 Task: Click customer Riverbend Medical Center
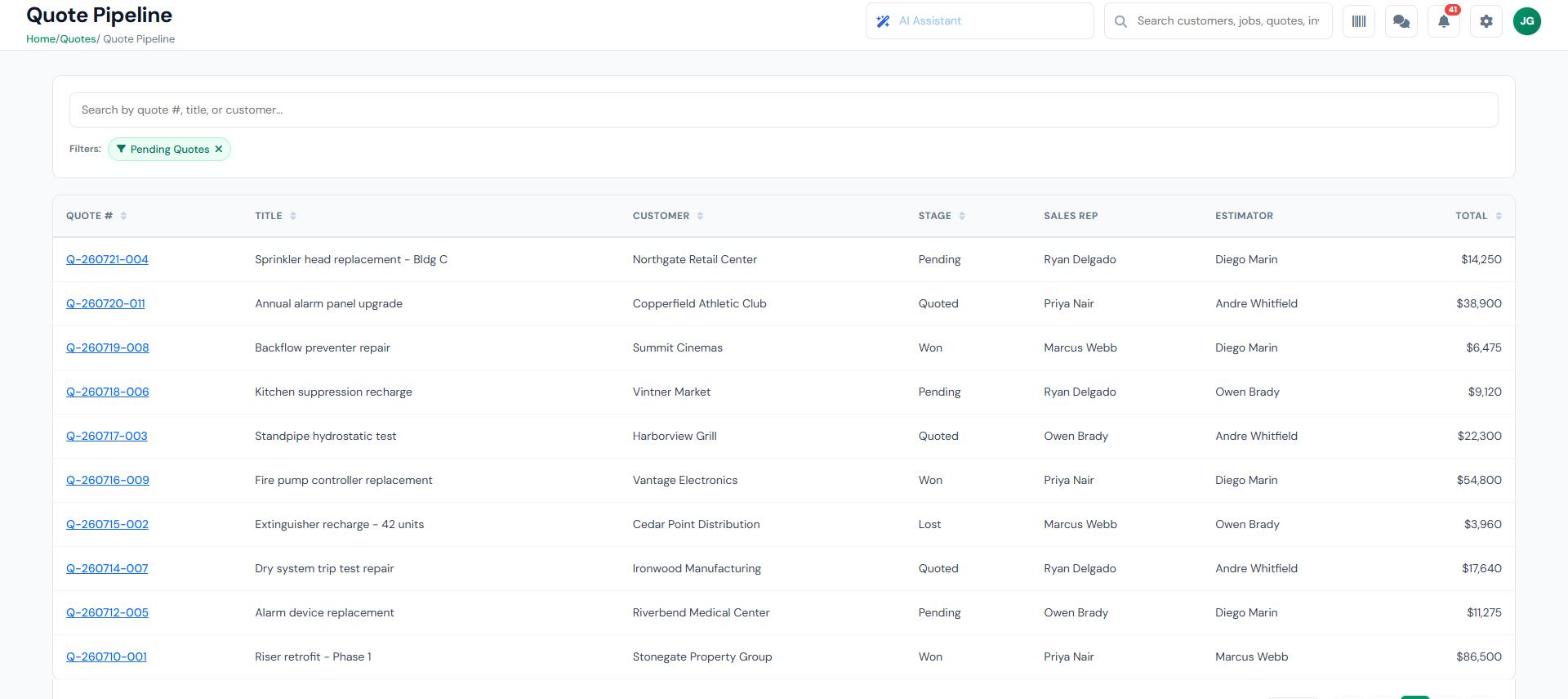[x=701, y=613]
